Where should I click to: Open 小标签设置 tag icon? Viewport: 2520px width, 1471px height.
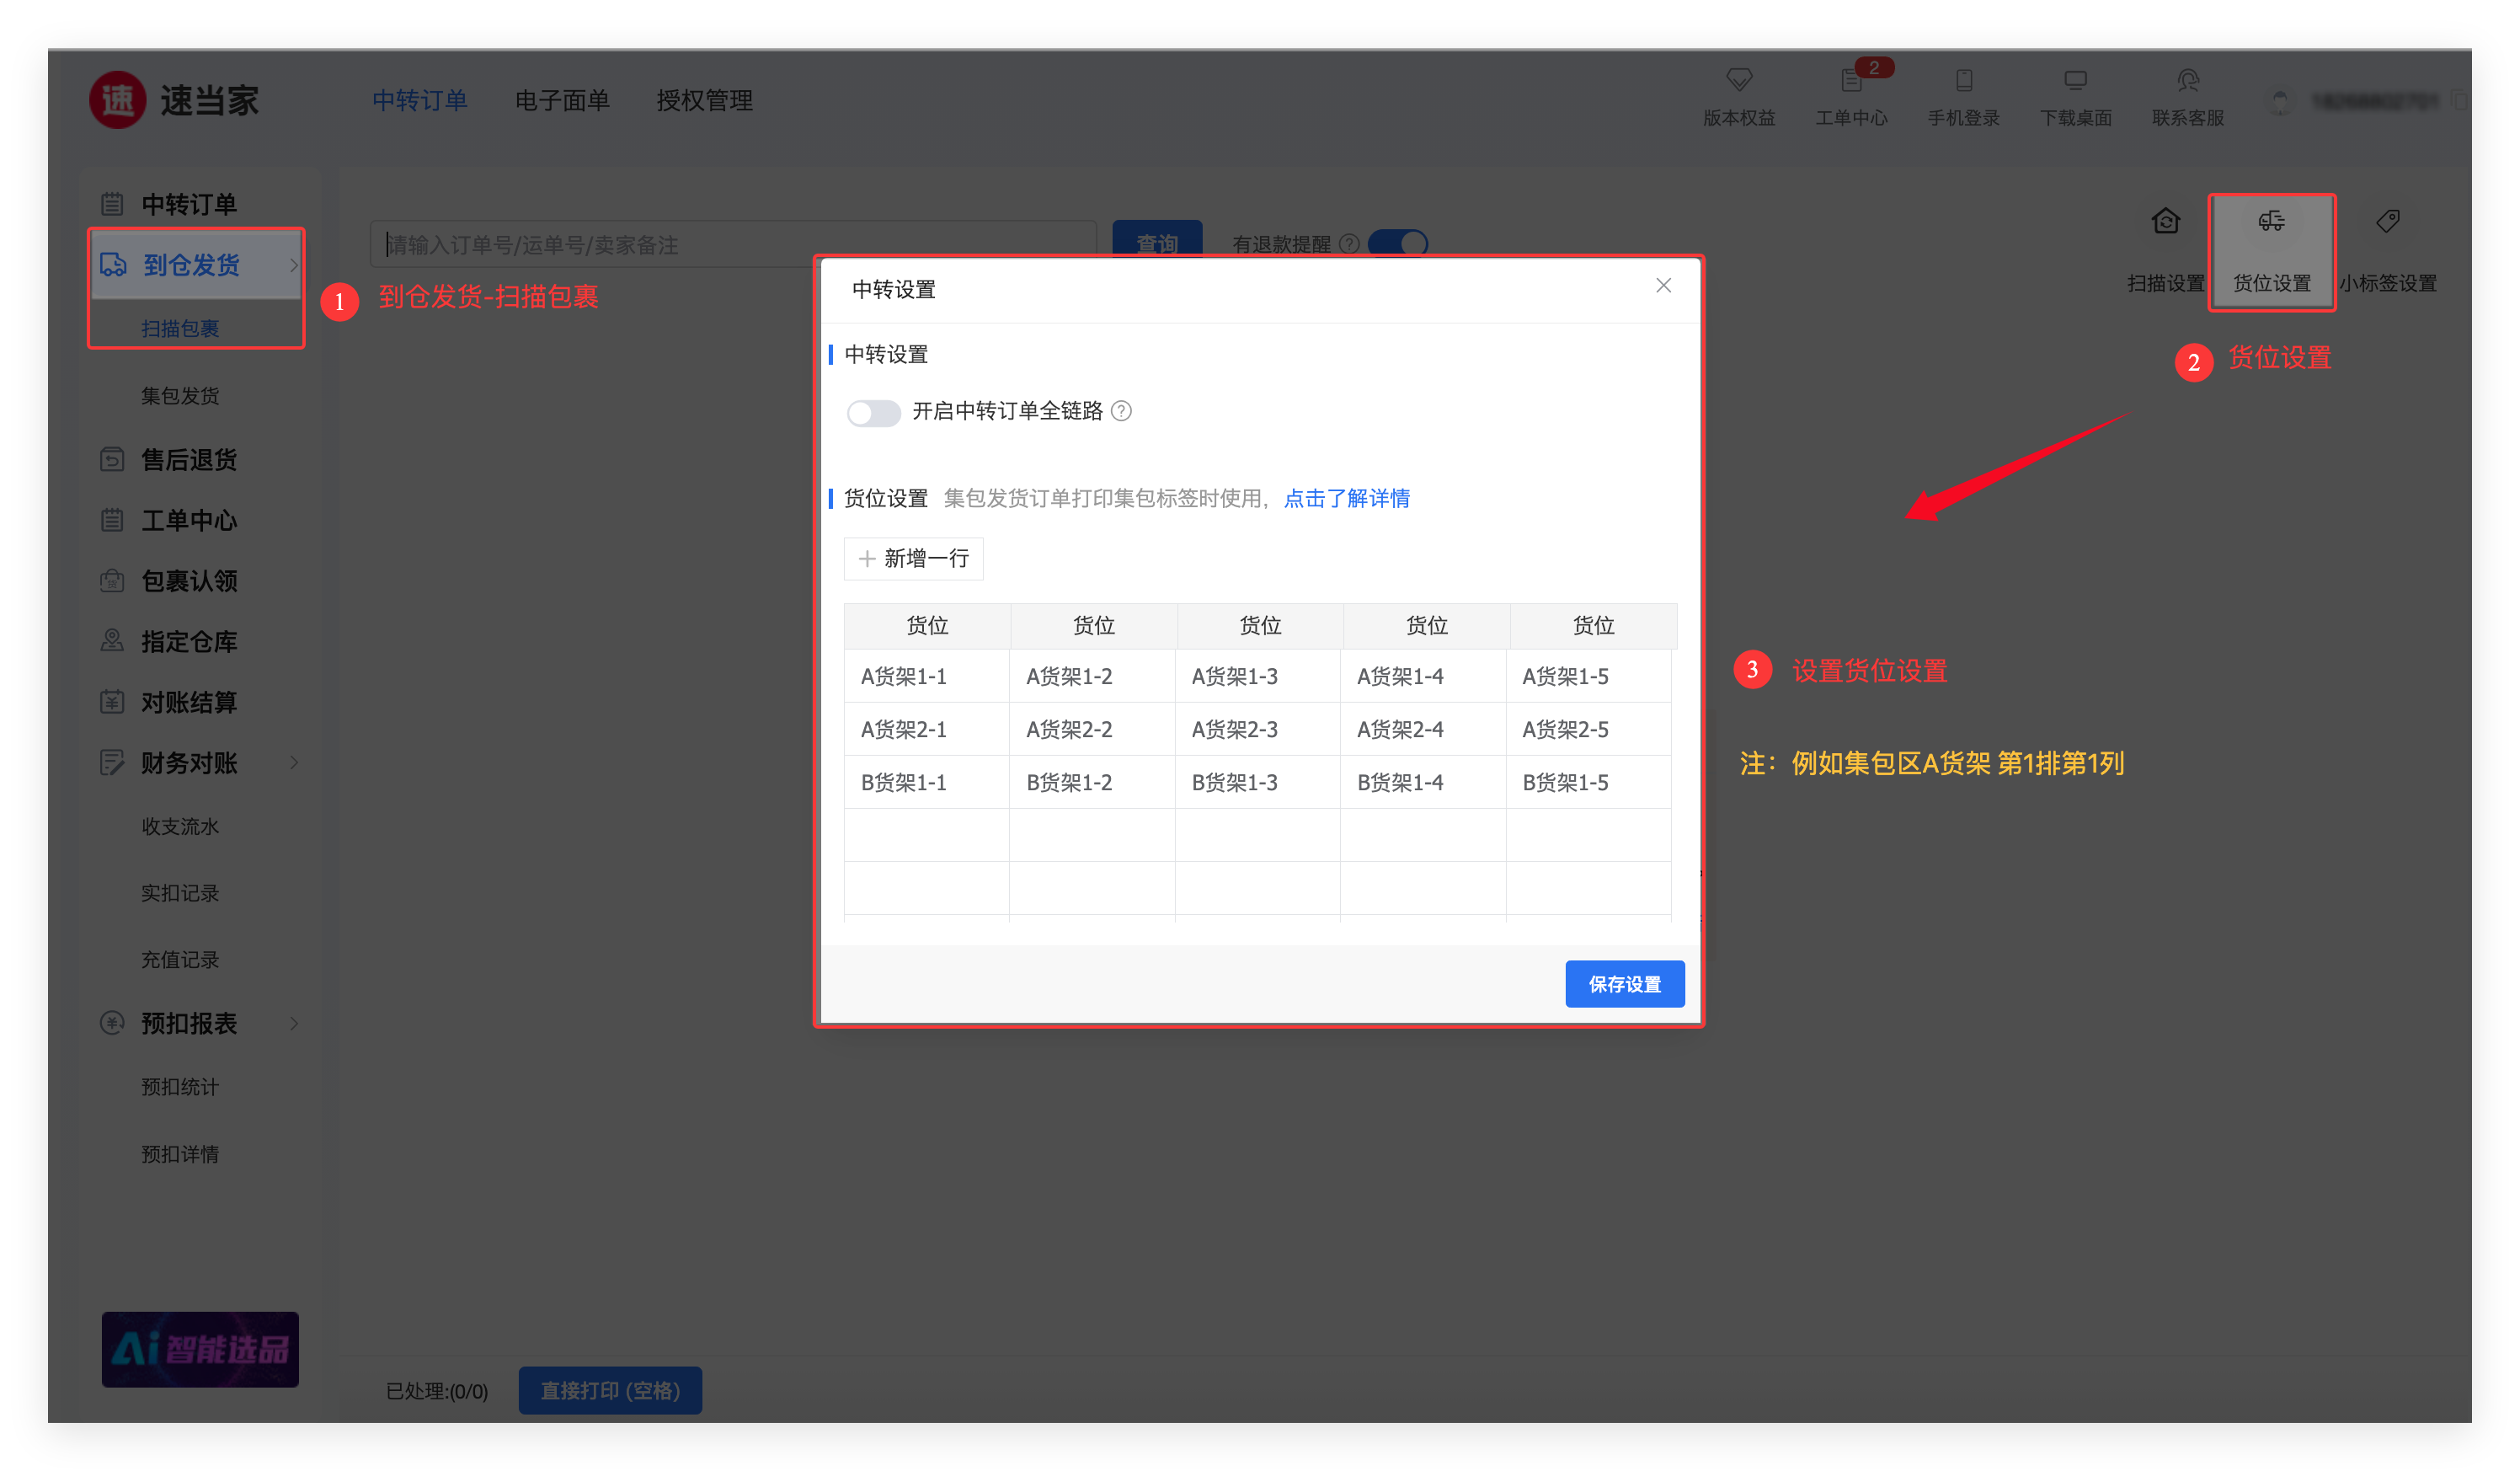pyautogui.click(x=2387, y=222)
